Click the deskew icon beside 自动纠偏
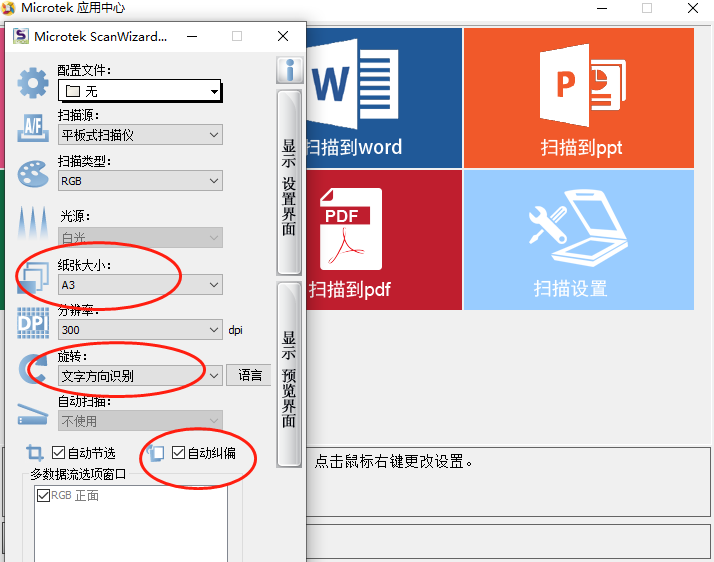The height and width of the screenshot is (562, 714). point(156,453)
